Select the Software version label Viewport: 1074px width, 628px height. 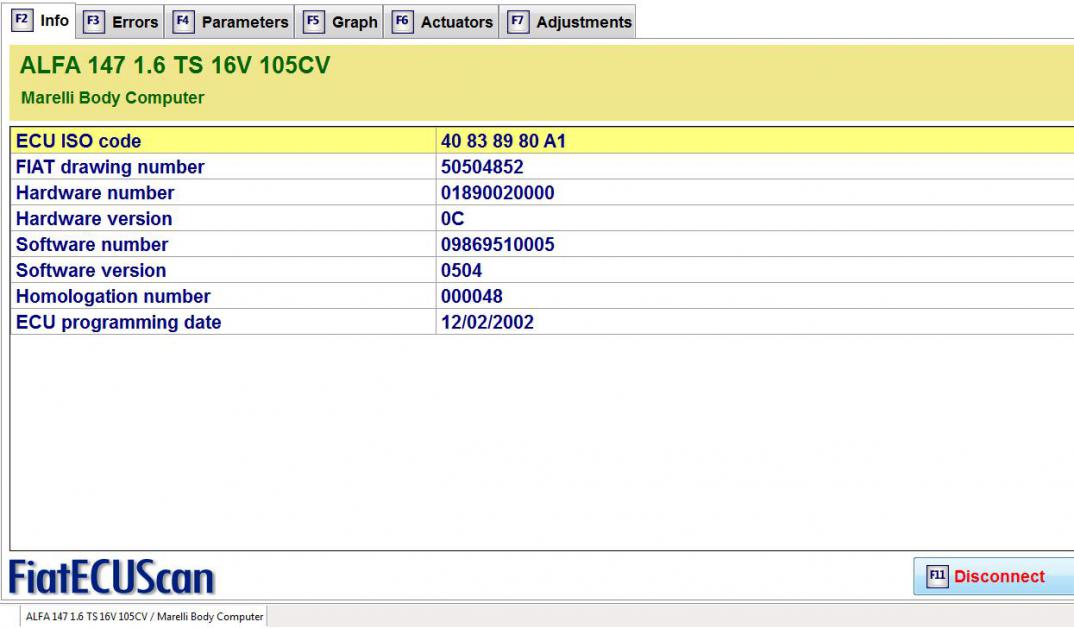[91, 271]
